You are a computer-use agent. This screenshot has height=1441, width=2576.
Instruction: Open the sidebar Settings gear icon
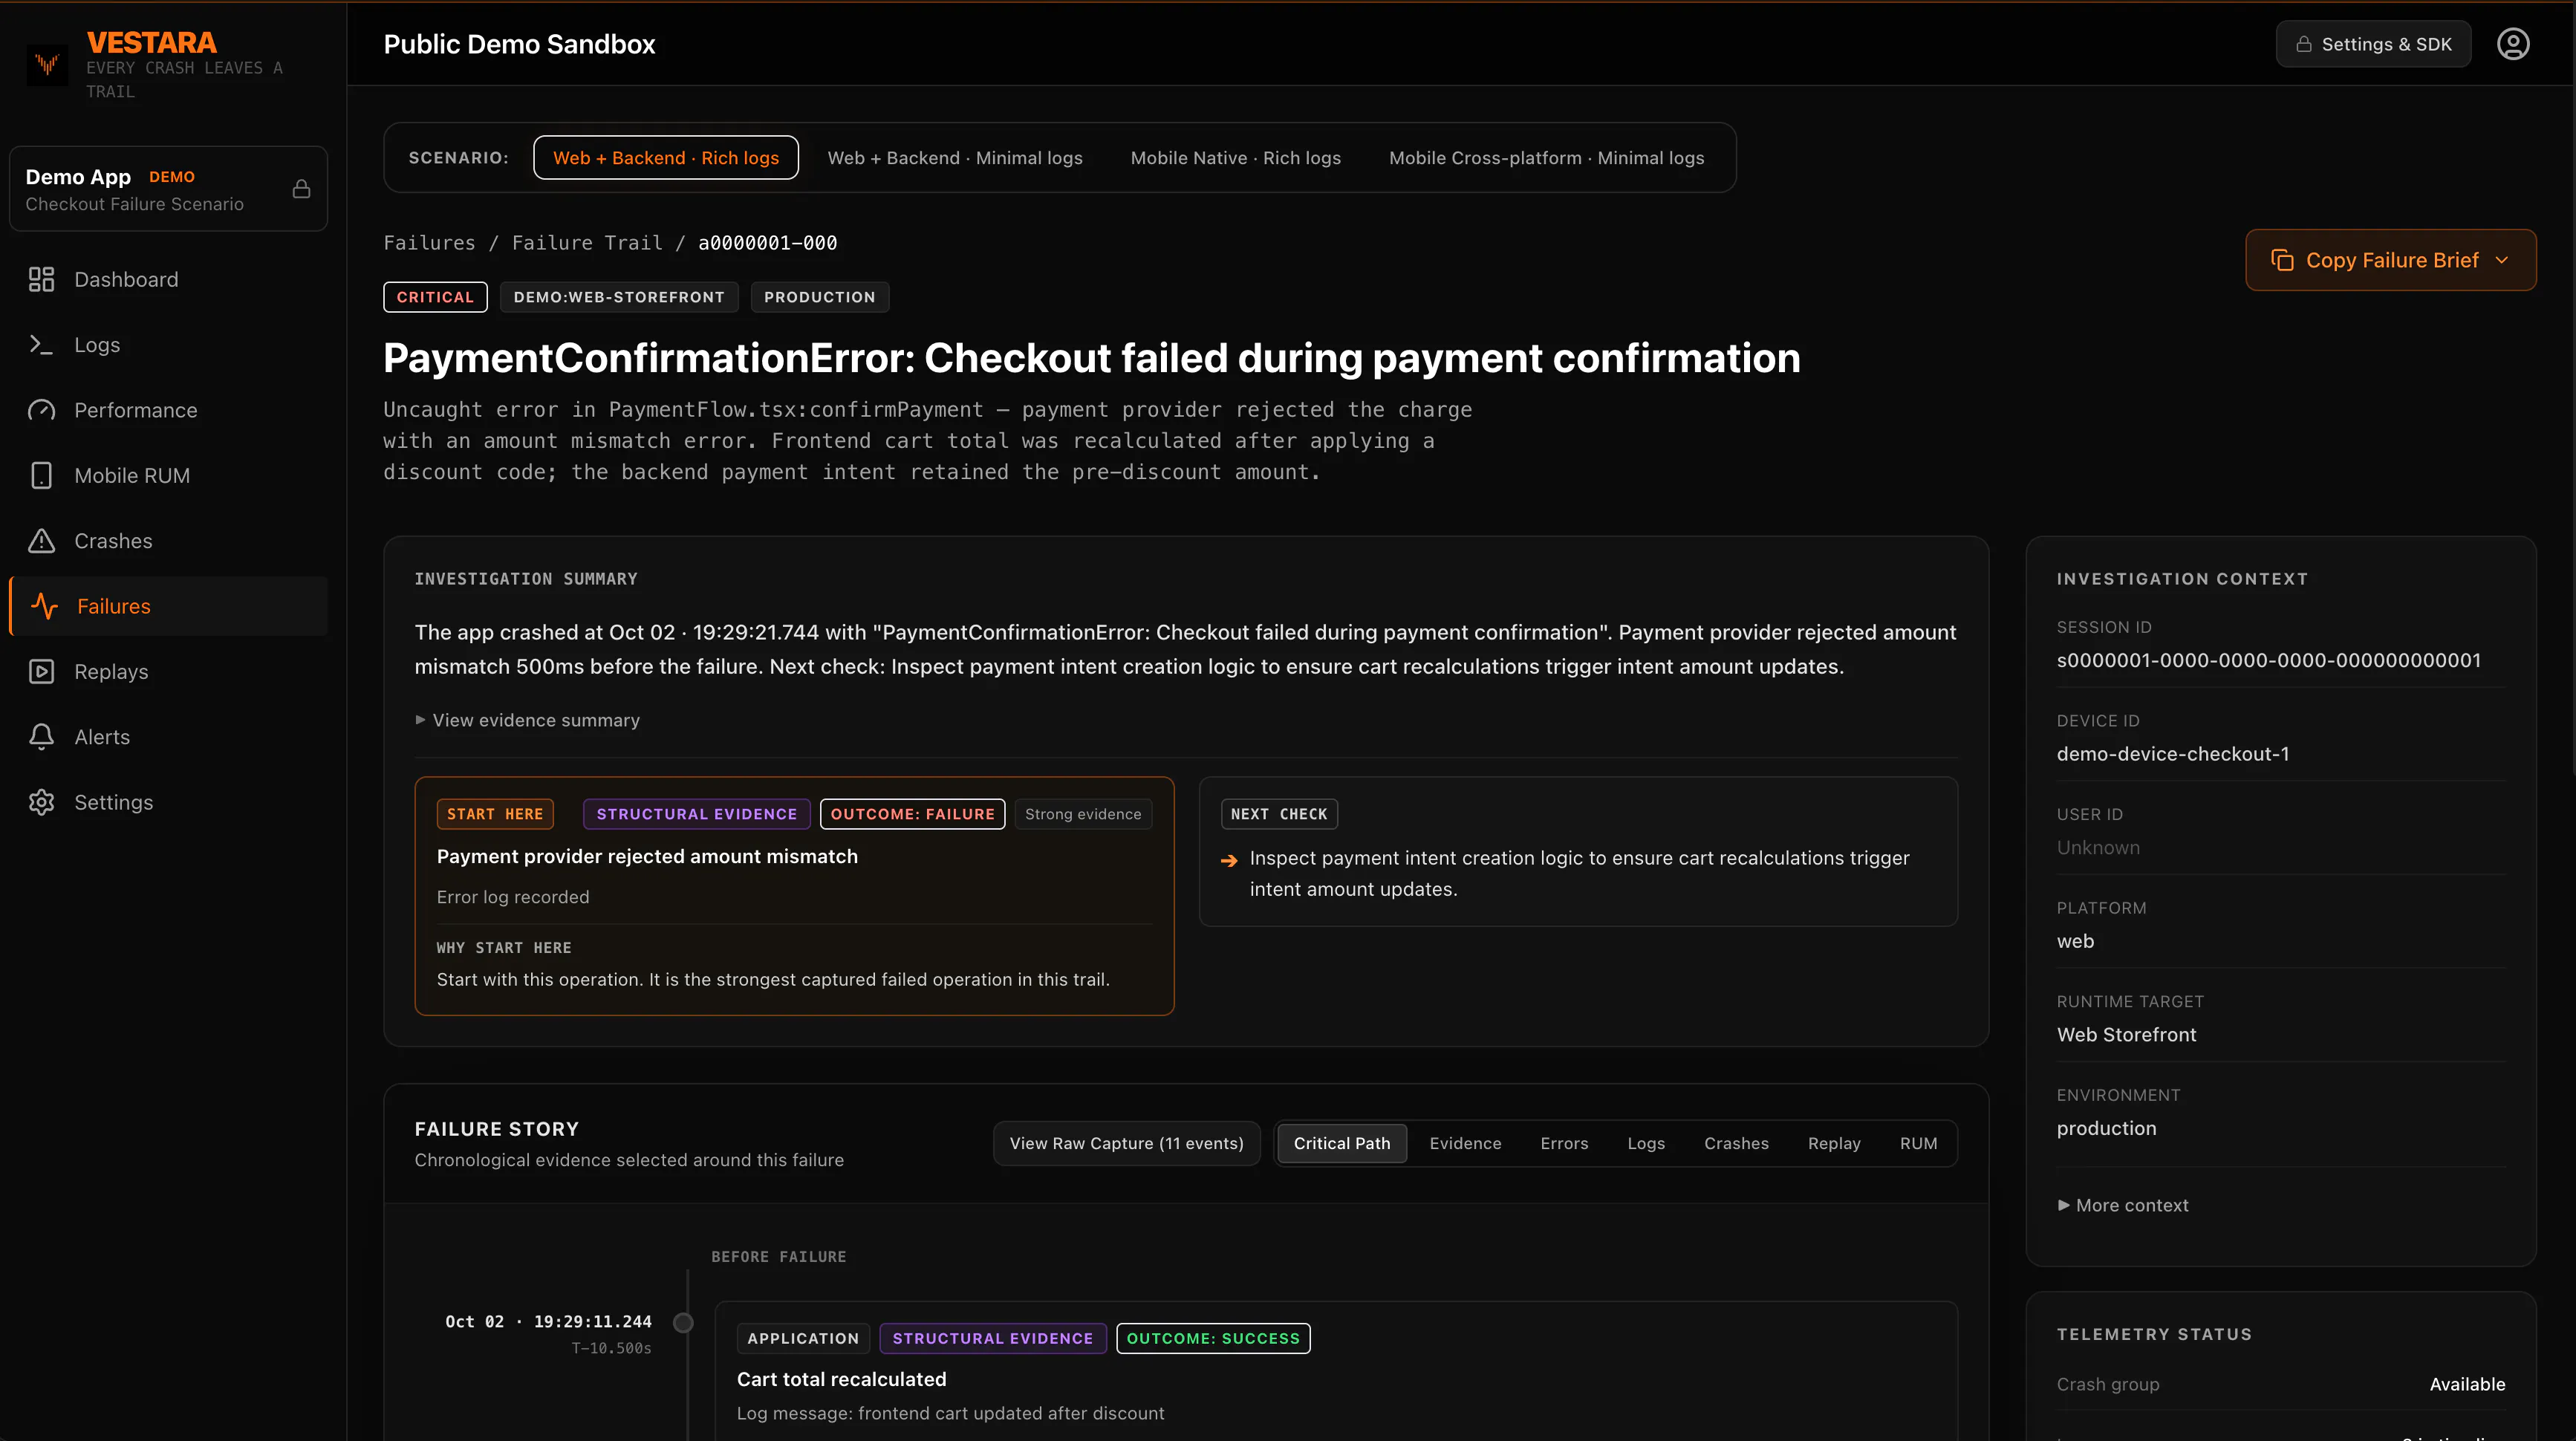(x=41, y=802)
